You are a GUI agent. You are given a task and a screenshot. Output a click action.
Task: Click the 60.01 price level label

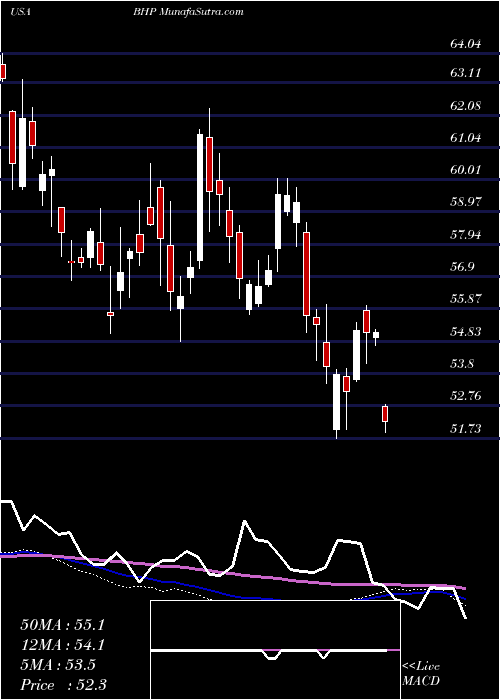466,170
